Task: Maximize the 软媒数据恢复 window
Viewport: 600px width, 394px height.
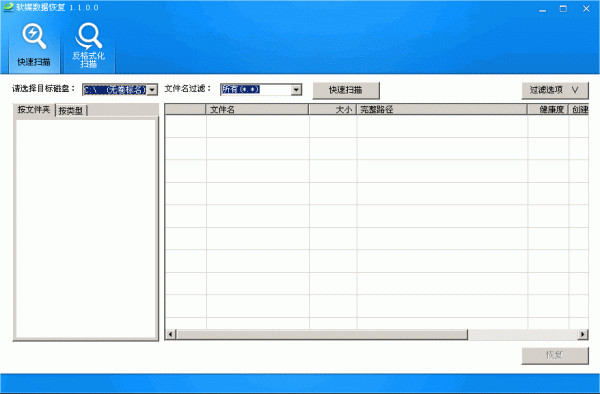Action: coord(563,8)
